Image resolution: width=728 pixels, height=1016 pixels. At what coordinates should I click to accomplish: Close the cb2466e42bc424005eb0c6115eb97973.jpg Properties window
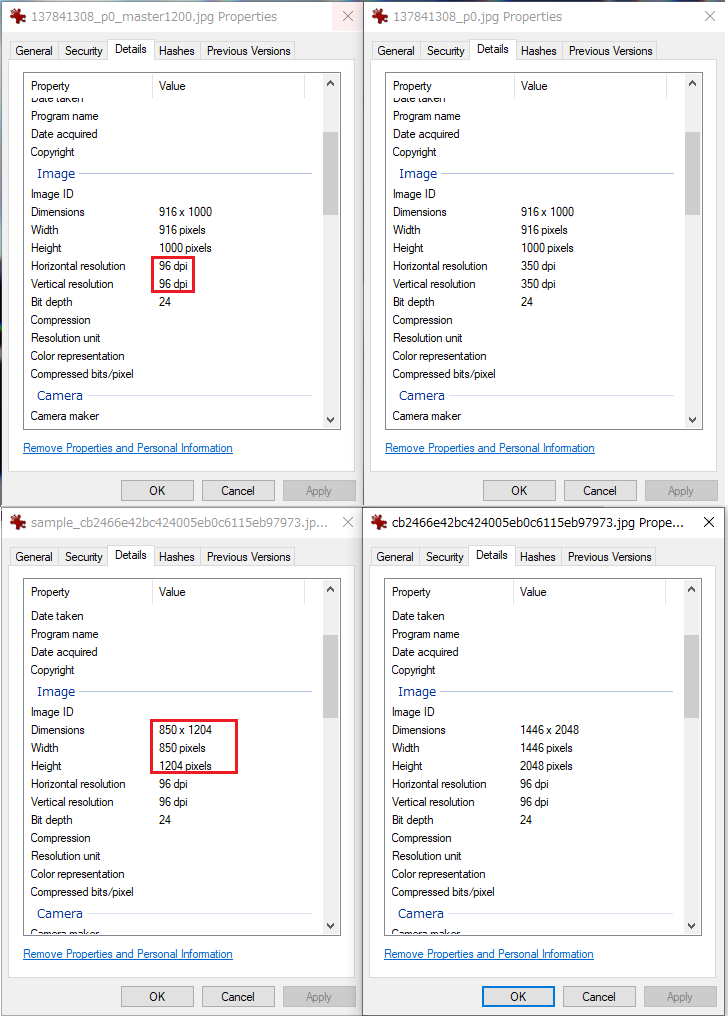(x=709, y=522)
